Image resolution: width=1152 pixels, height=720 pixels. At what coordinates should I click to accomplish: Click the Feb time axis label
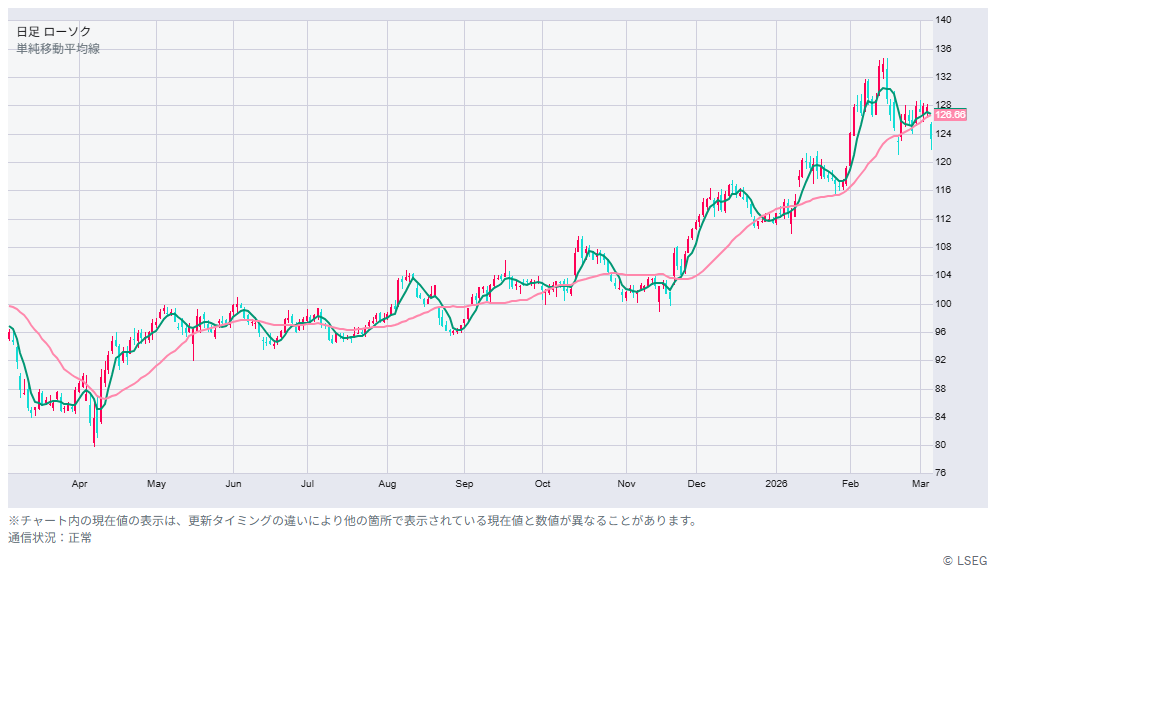tap(850, 484)
